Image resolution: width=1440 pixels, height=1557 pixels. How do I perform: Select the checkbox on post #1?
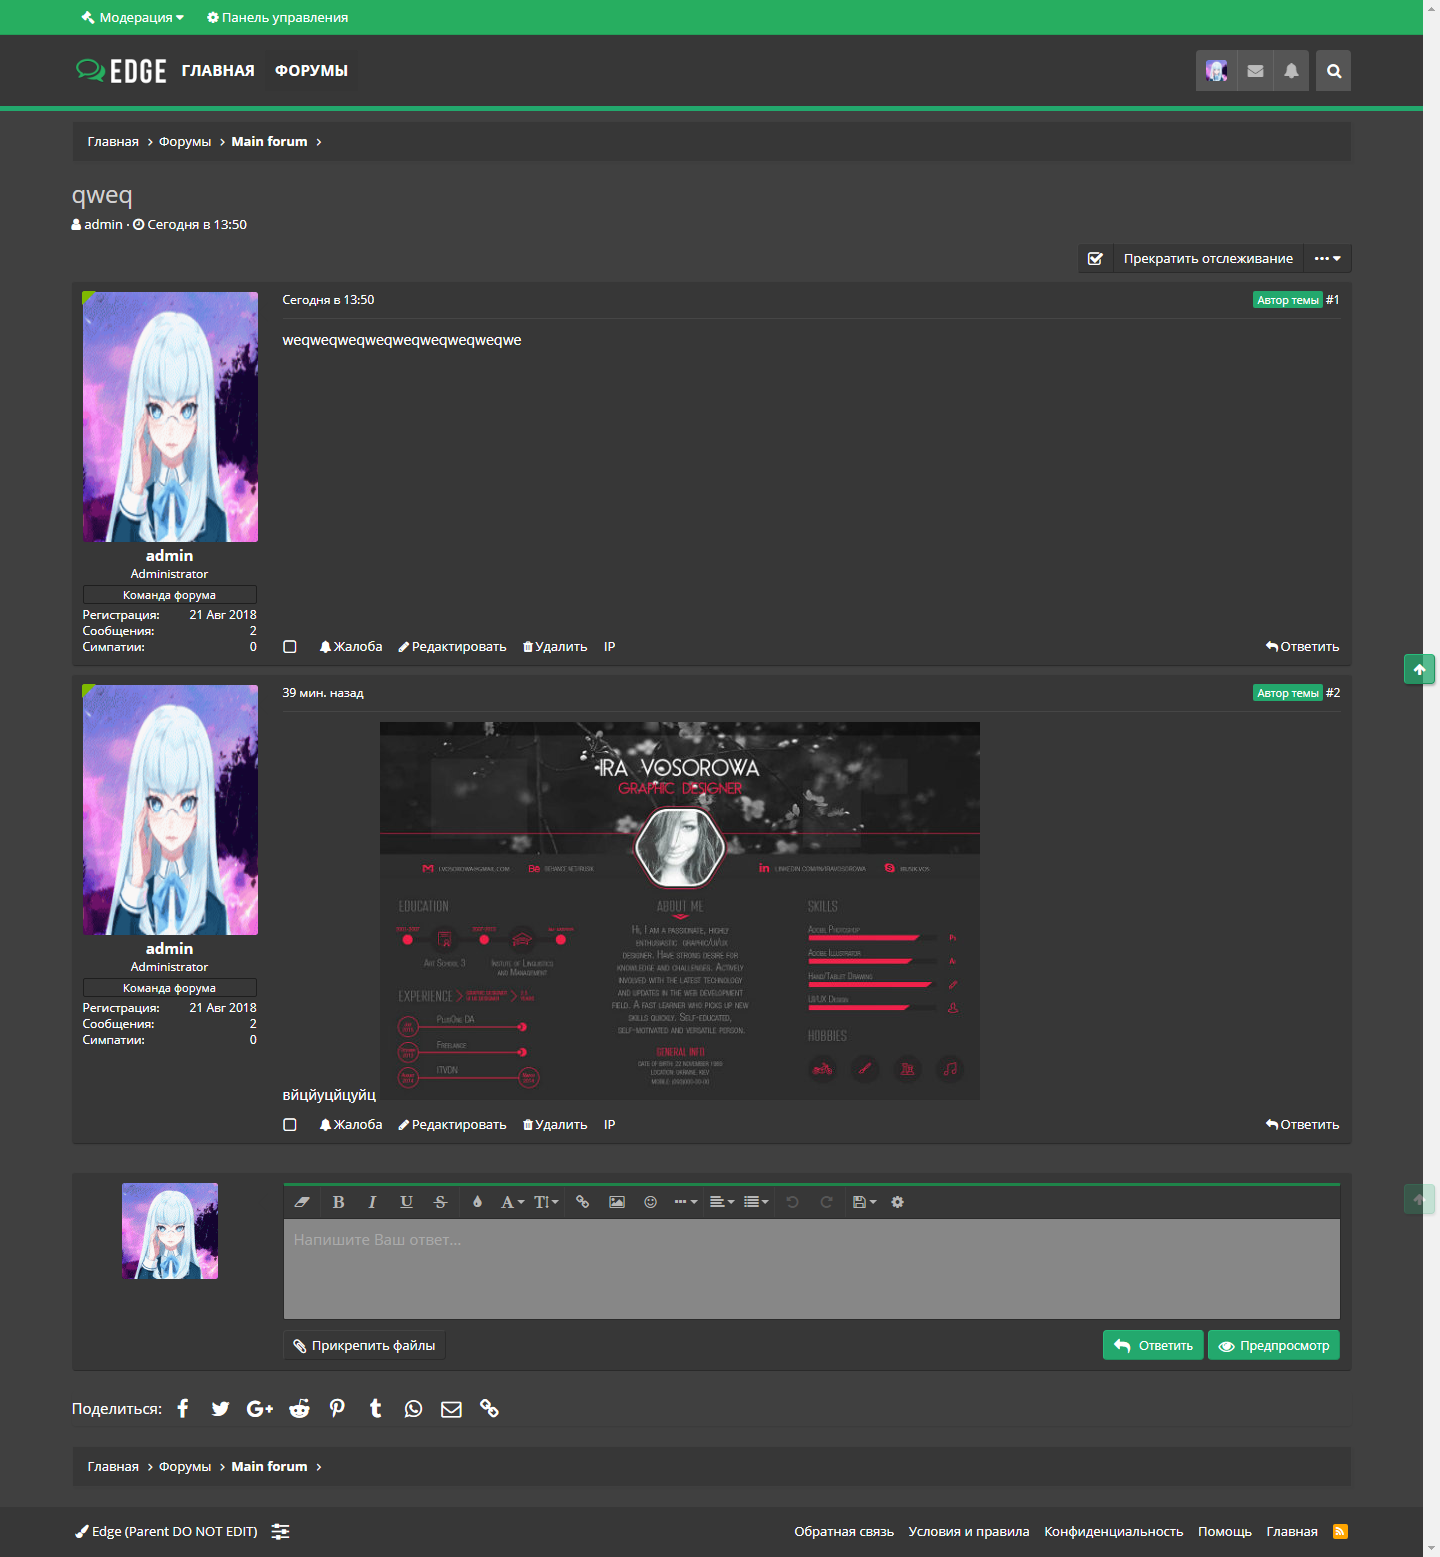(290, 647)
